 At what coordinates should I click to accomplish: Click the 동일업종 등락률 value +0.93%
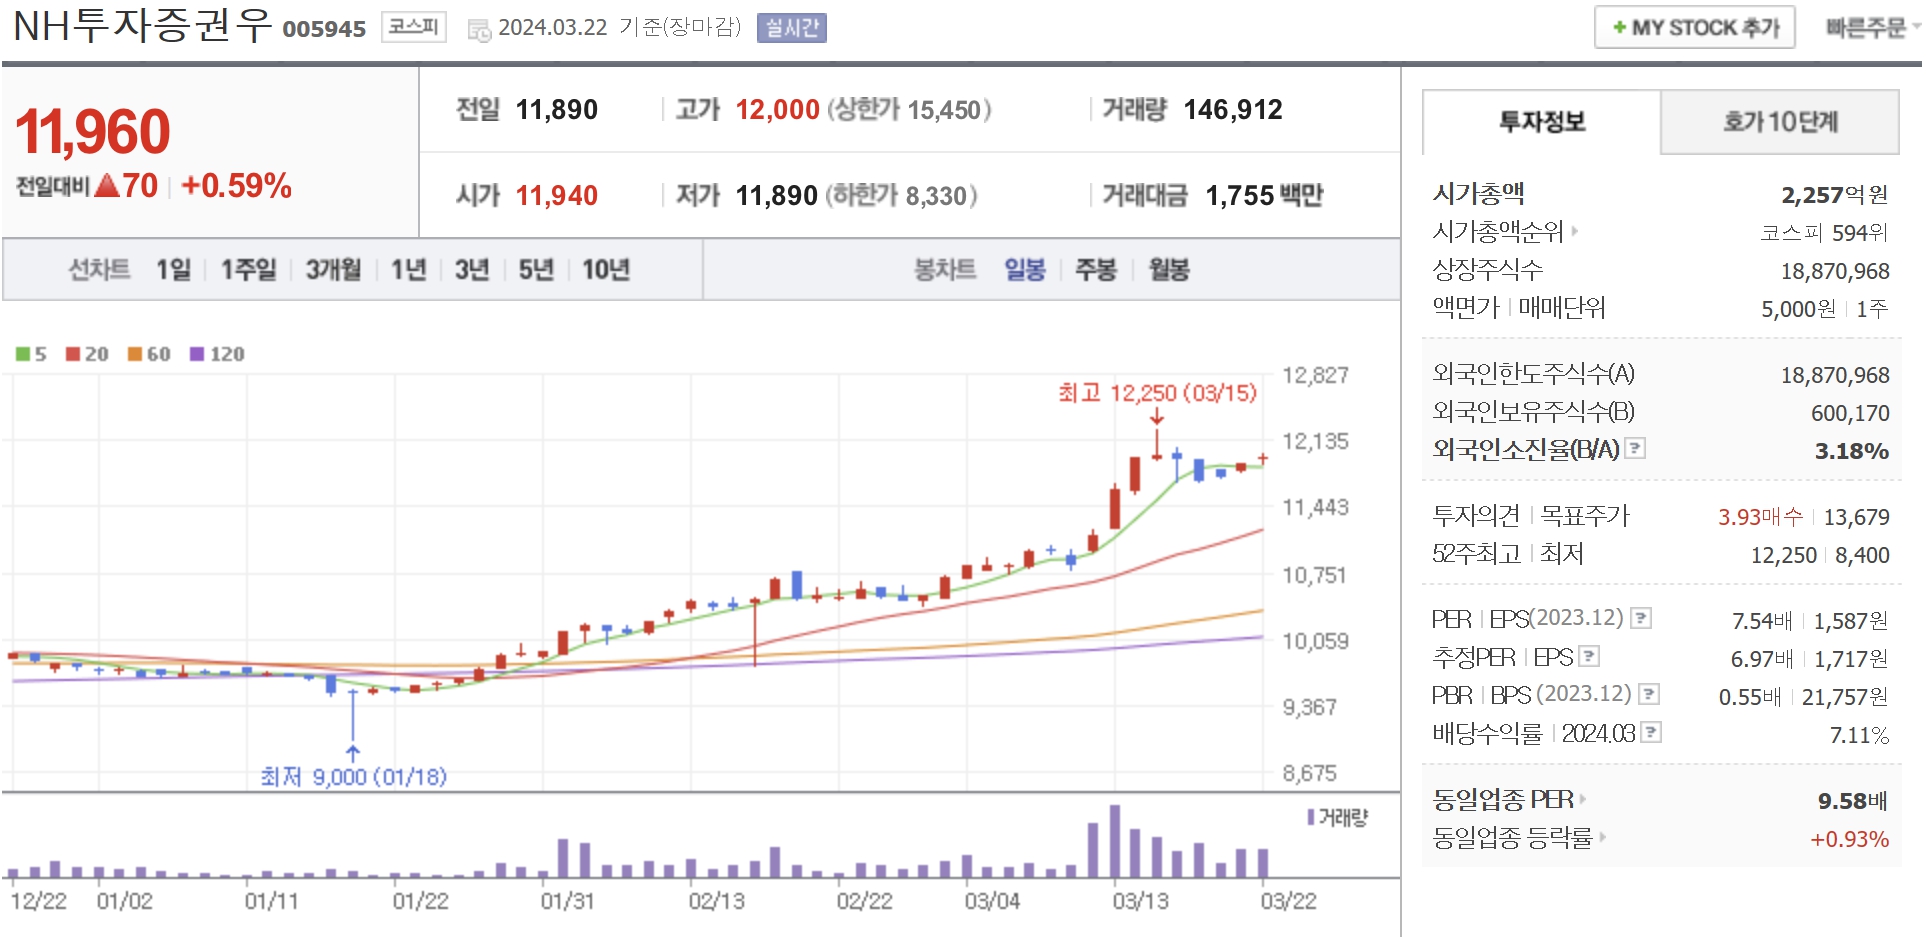(x=1849, y=839)
